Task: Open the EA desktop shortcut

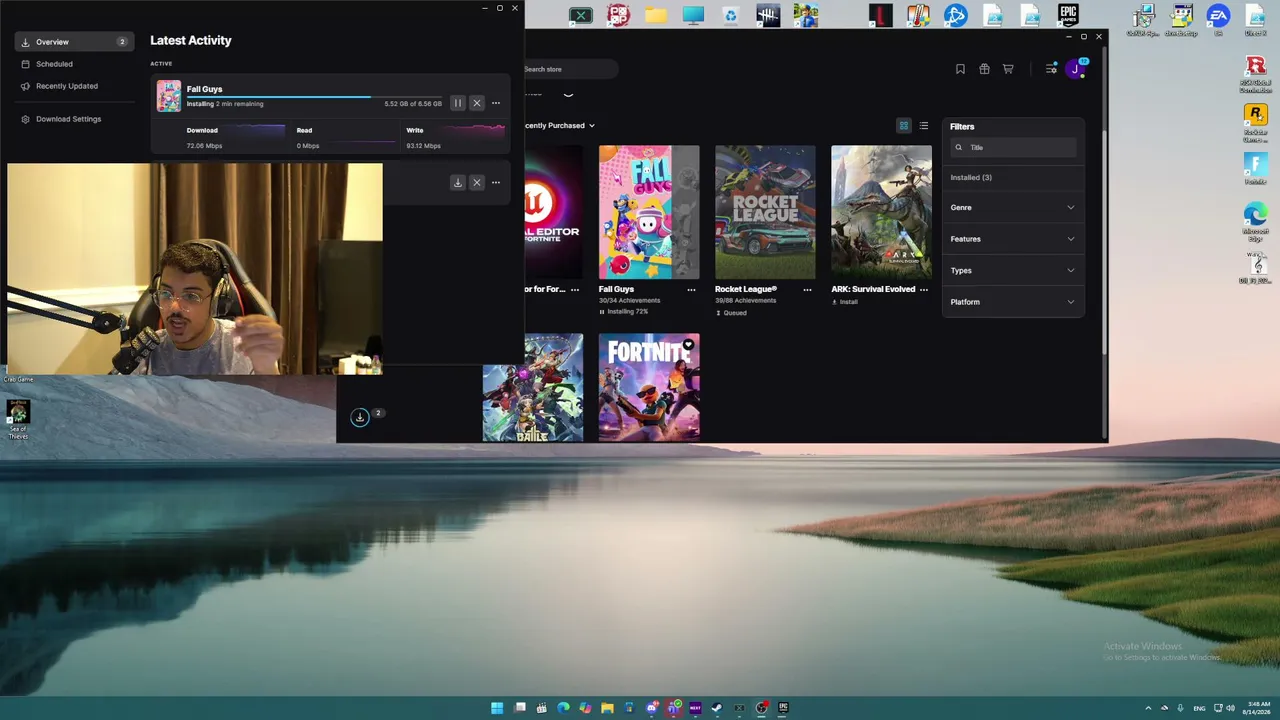Action: click(x=1218, y=19)
